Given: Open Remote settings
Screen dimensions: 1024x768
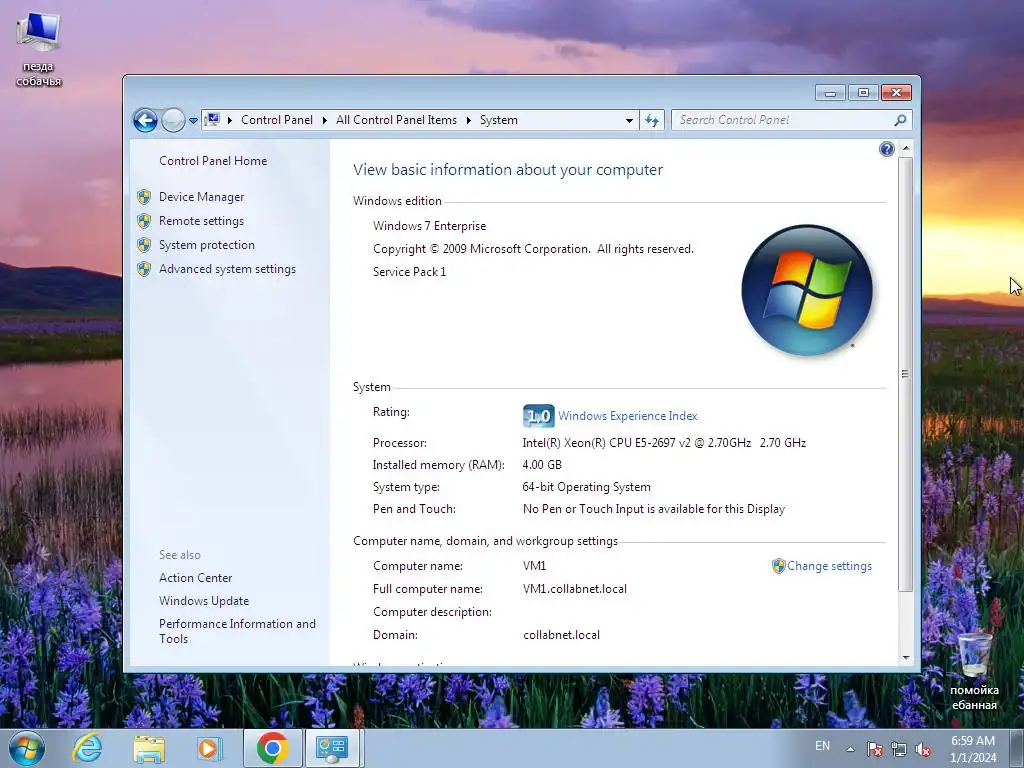Looking at the screenshot, I should (x=201, y=221).
